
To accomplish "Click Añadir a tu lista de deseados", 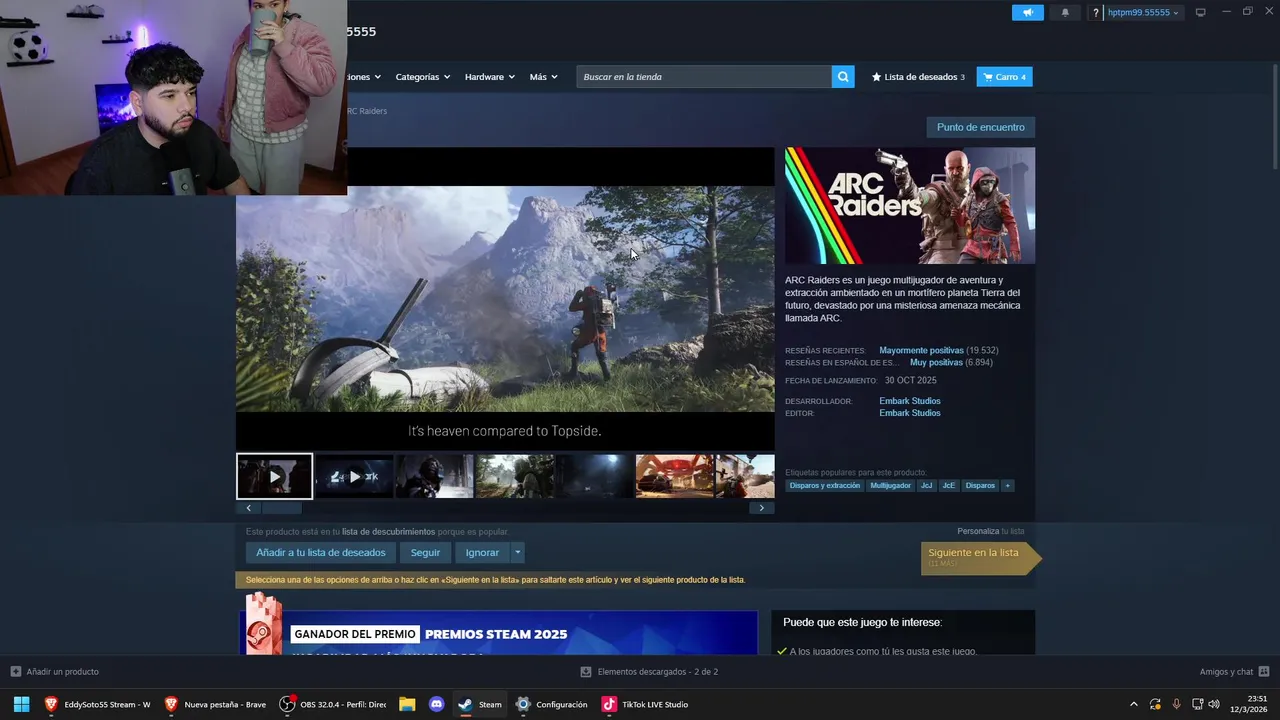I will point(321,552).
